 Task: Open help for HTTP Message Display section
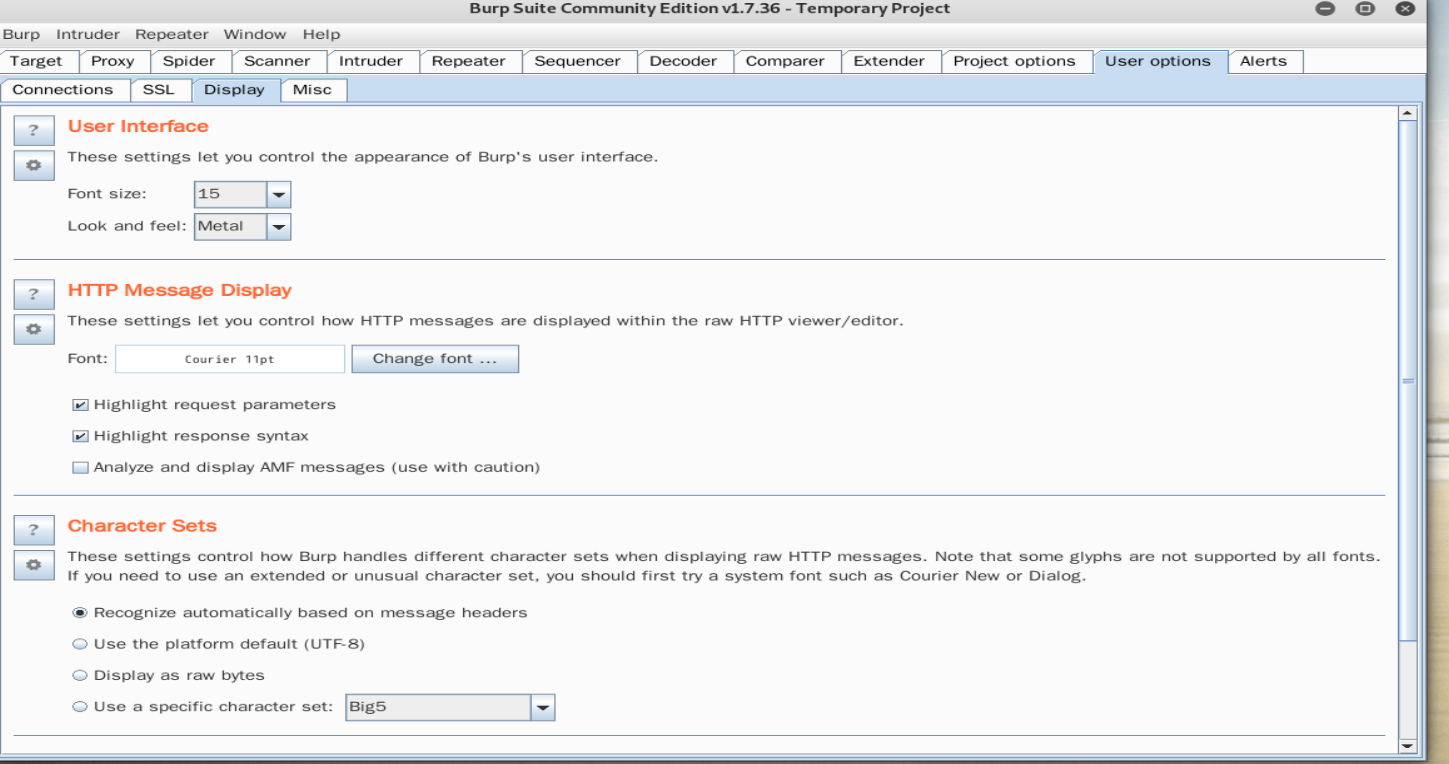pyautogui.click(x=33, y=295)
